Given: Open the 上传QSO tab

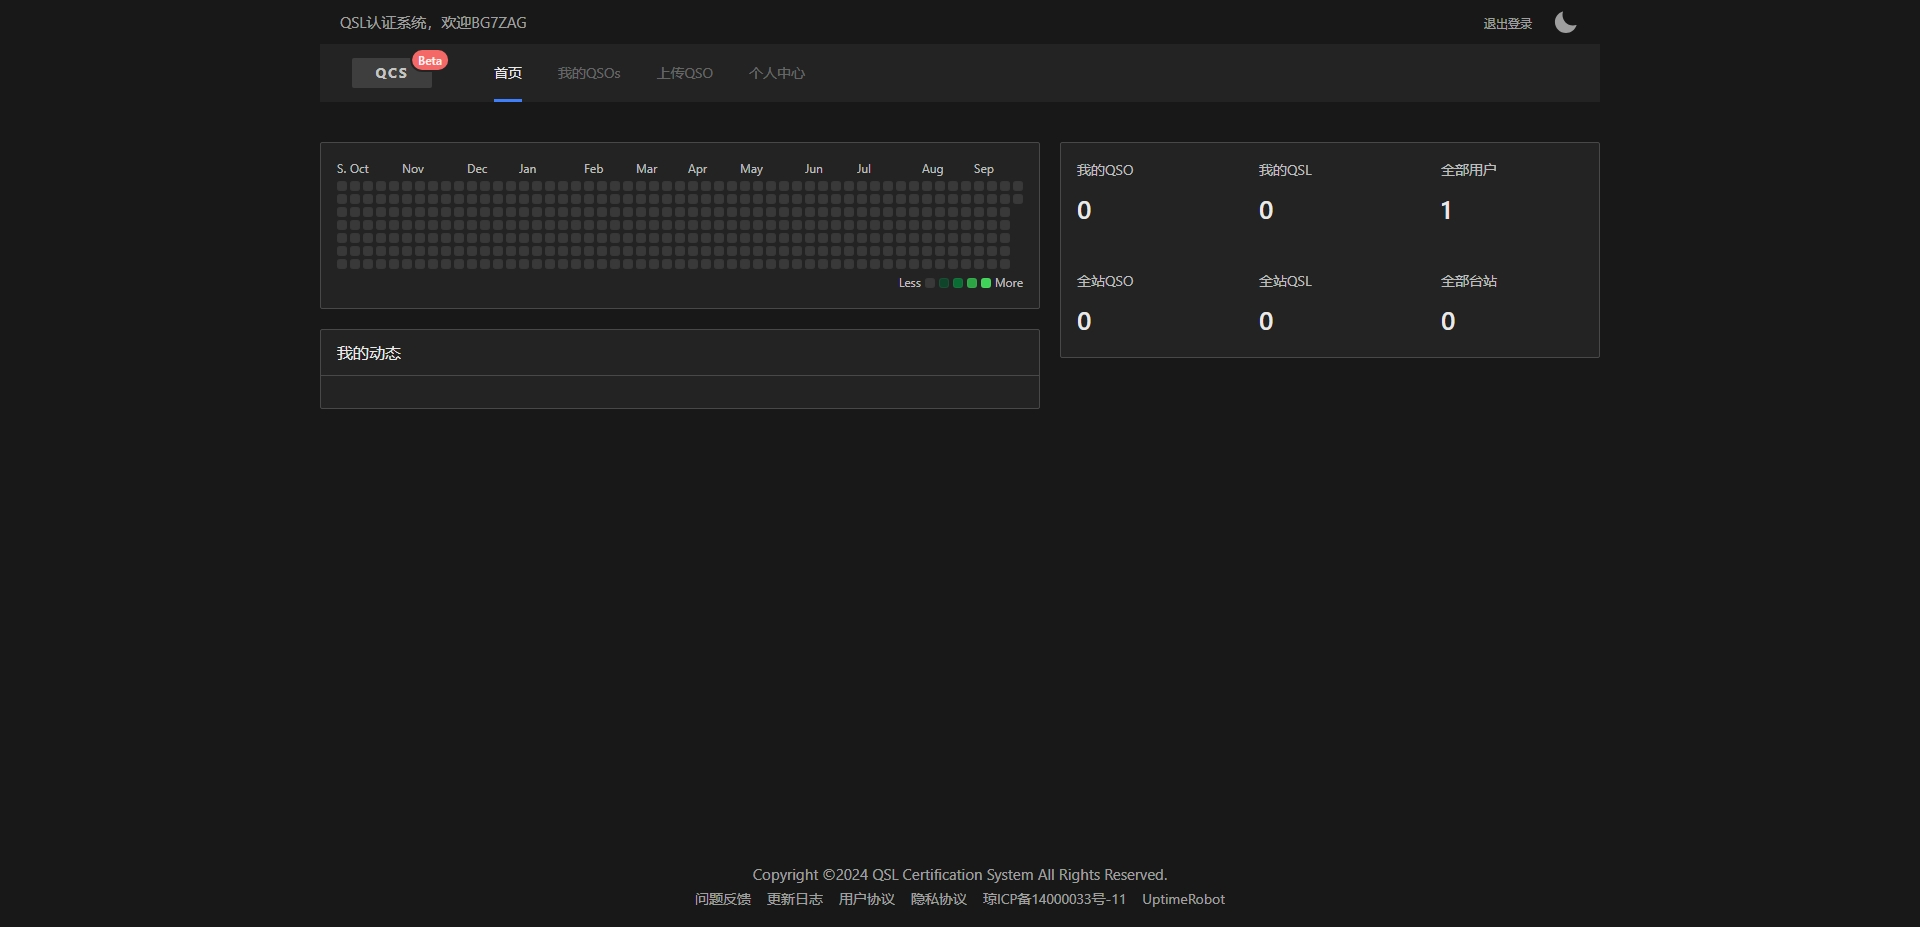Looking at the screenshot, I should click(x=685, y=73).
